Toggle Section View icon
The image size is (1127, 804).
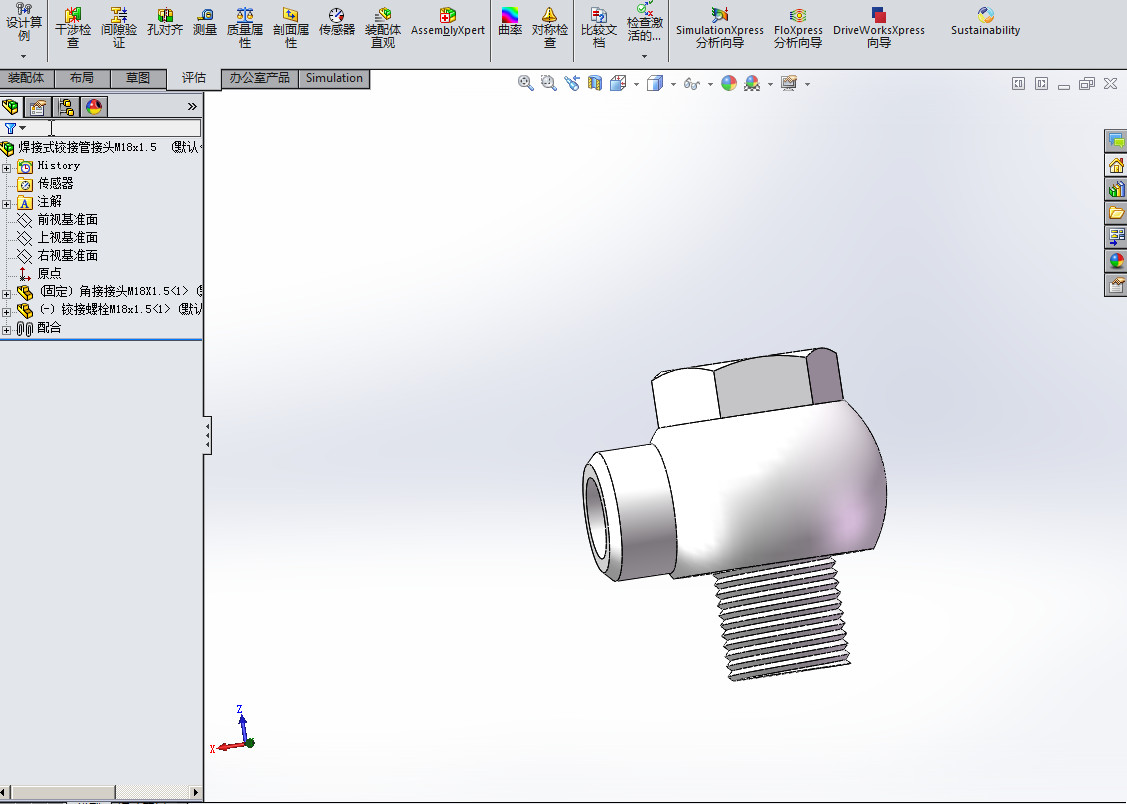pos(594,83)
